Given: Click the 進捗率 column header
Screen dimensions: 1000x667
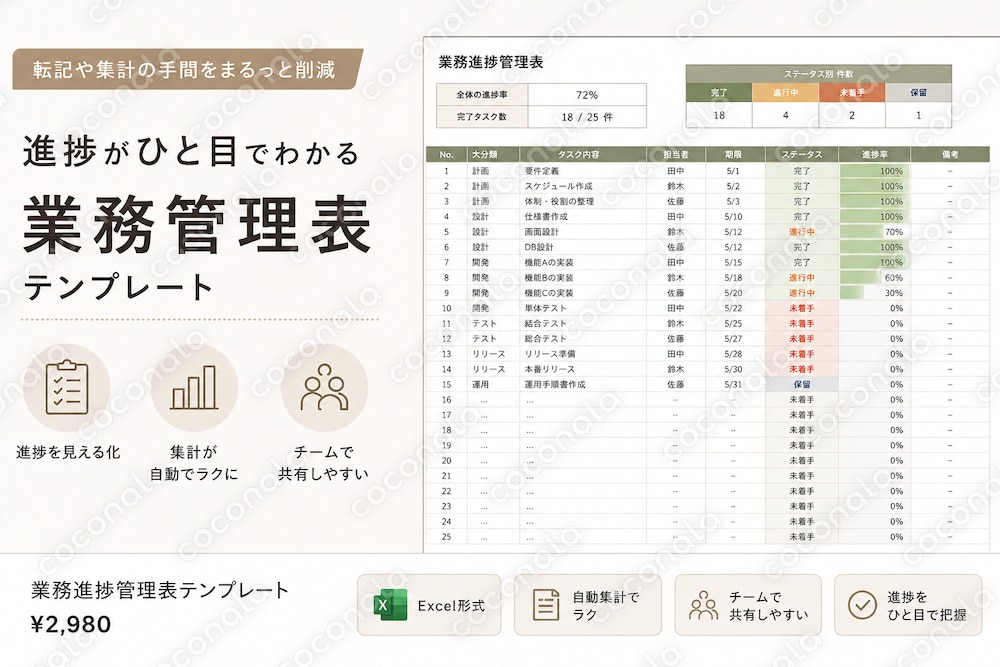Looking at the screenshot, I should coord(874,154).
